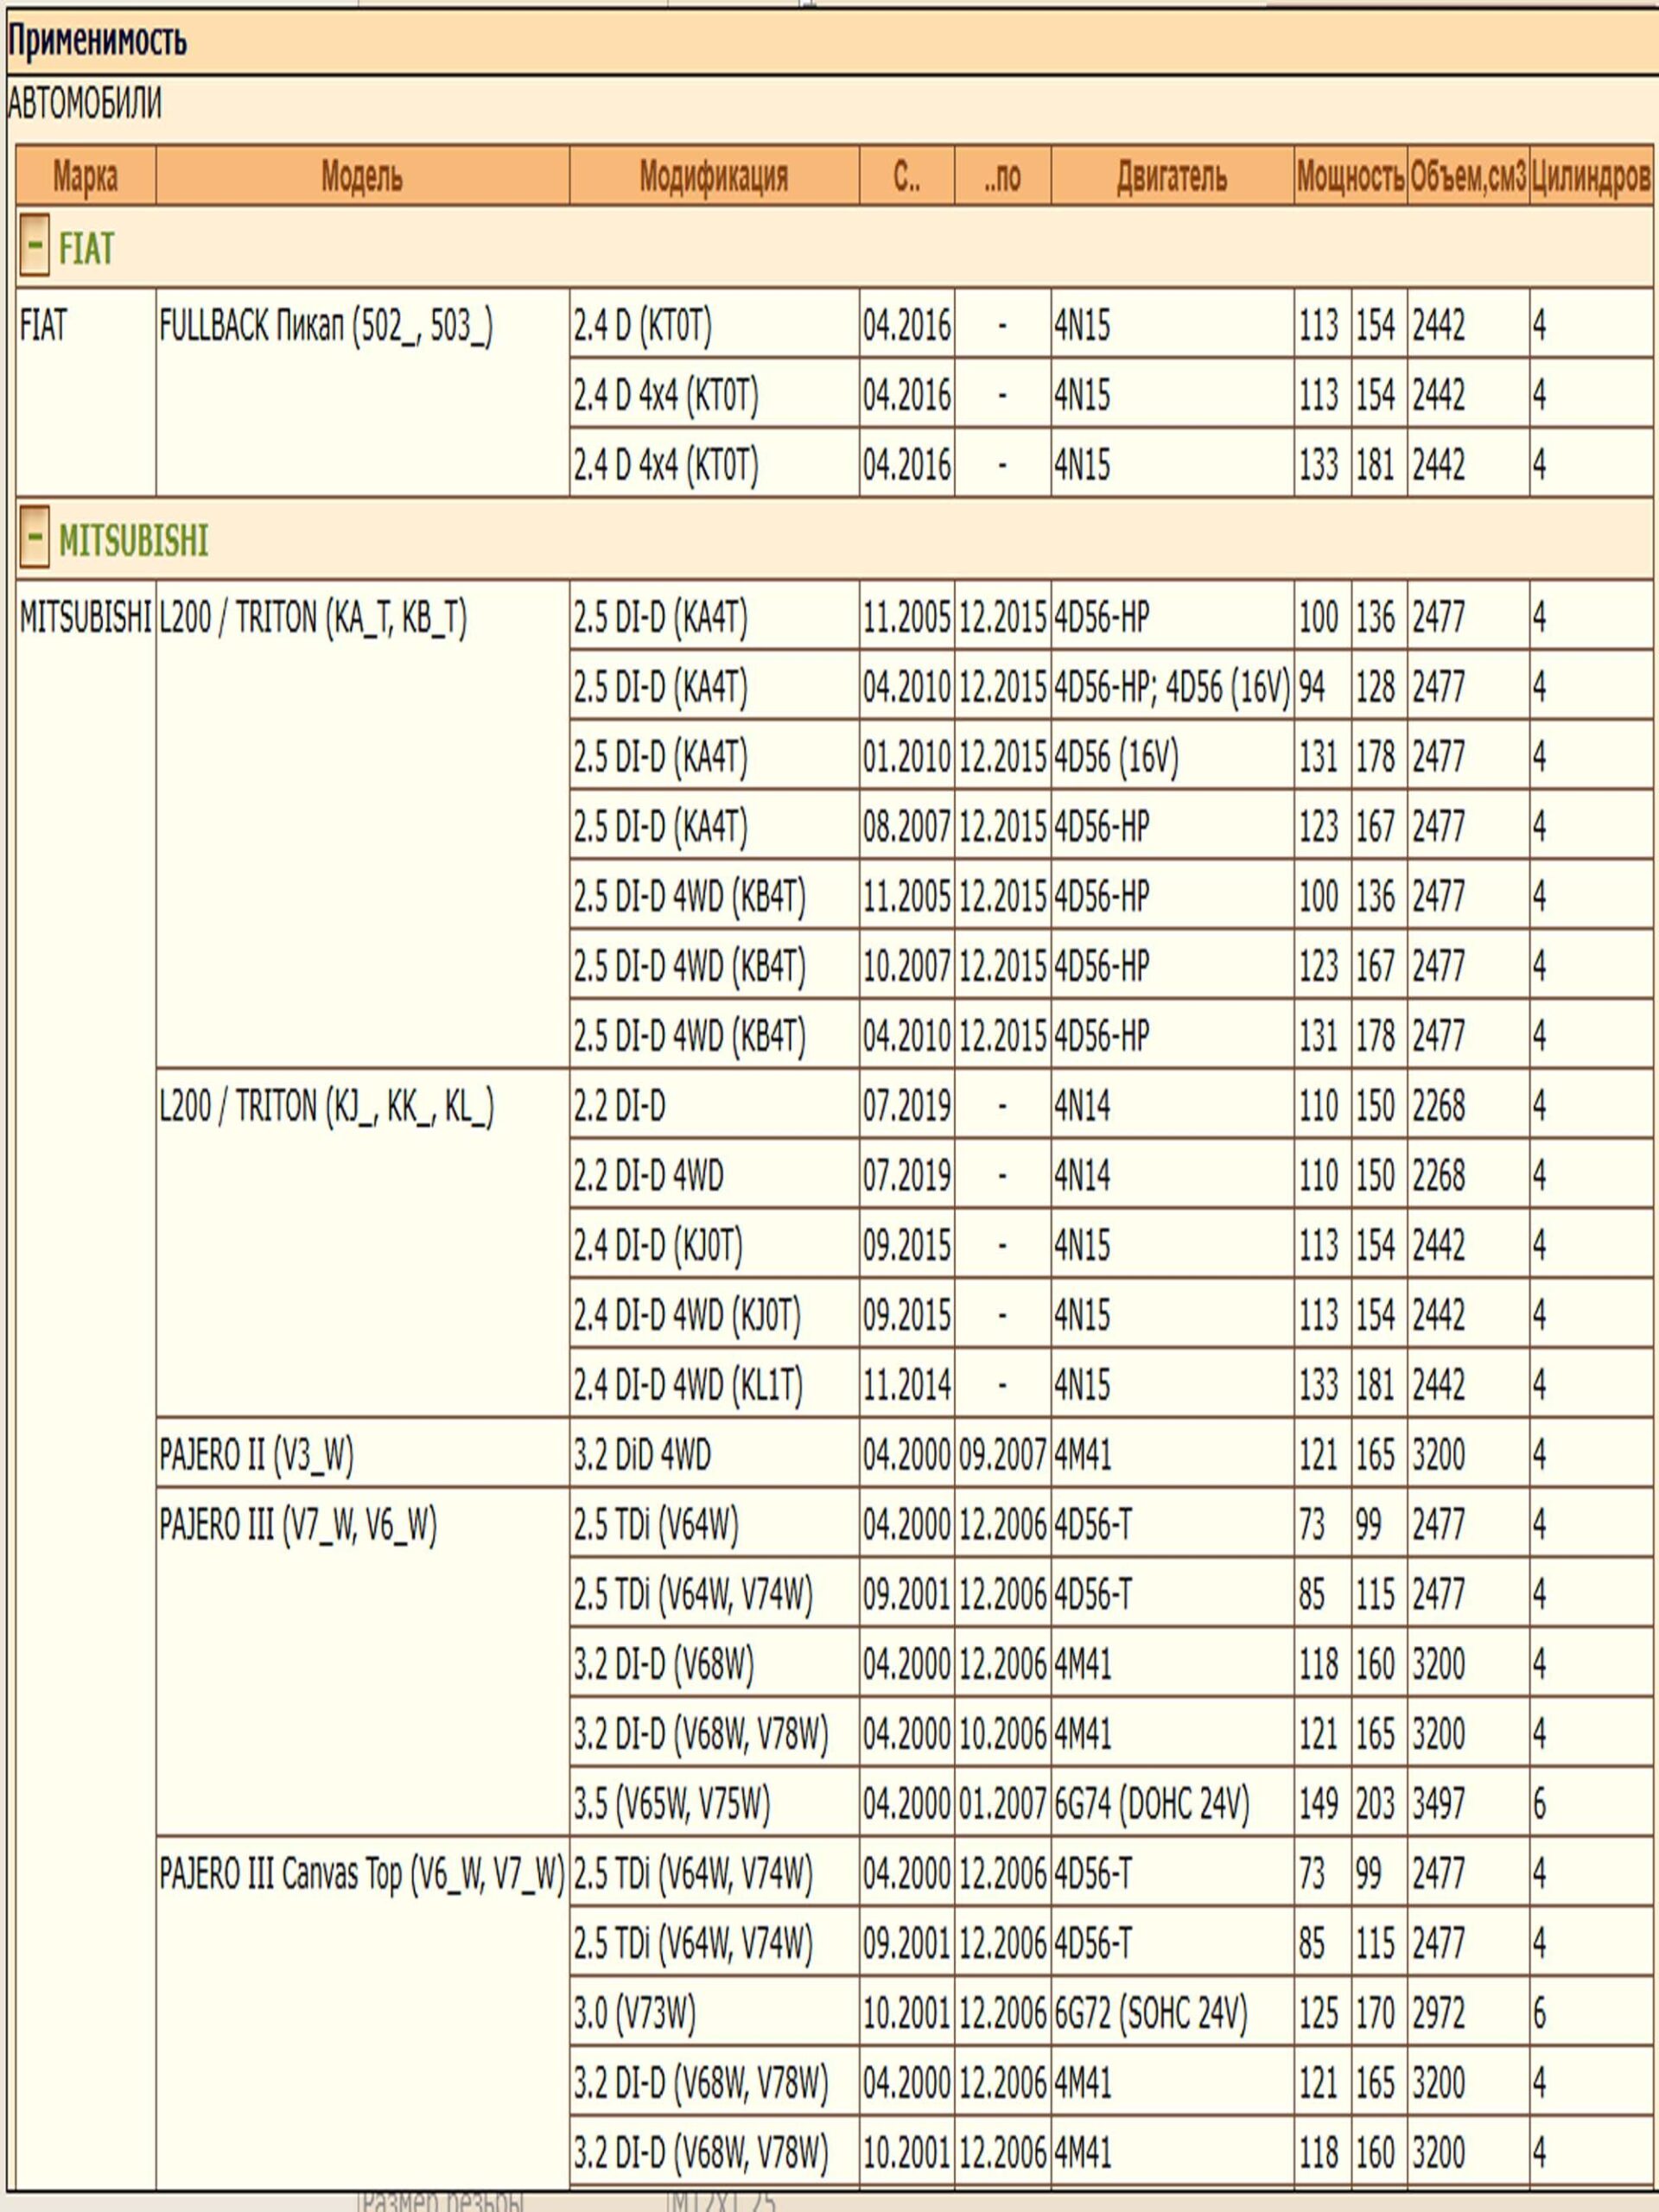Screen dimensions: 1659x2212
Task: Click the Объем,см3 column header
Action: [1468, 177]
